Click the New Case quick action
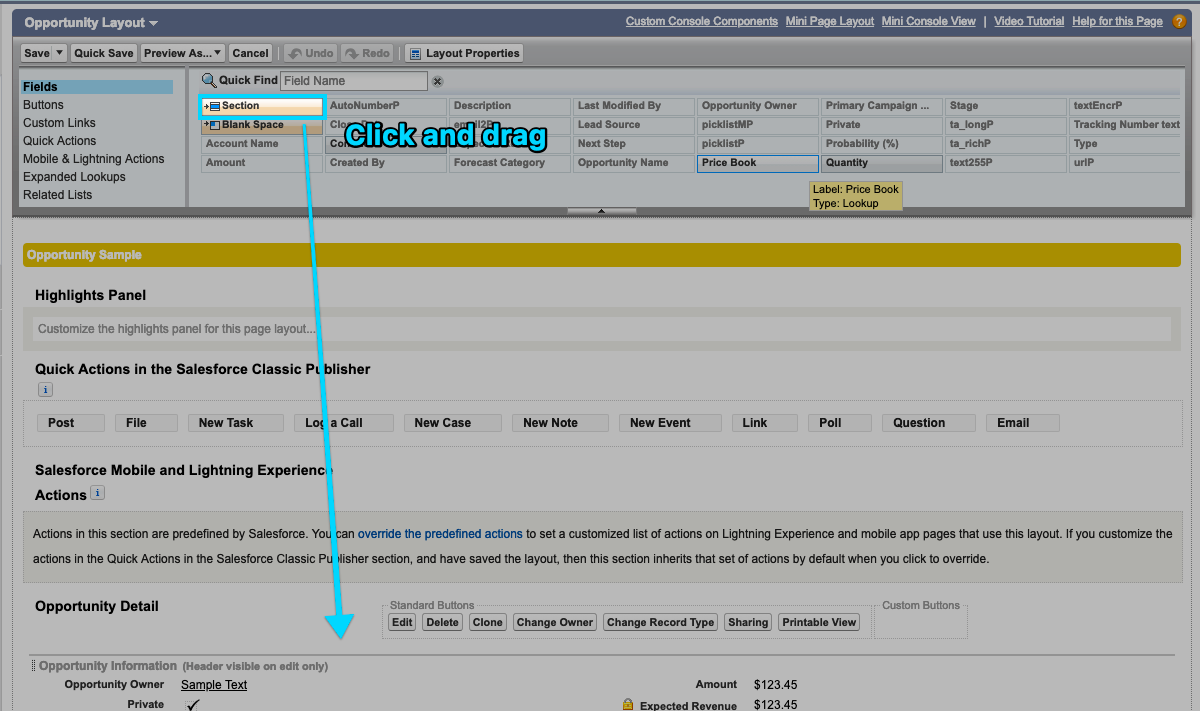Viewport: 1200px width, 711px height. [453, 423]
